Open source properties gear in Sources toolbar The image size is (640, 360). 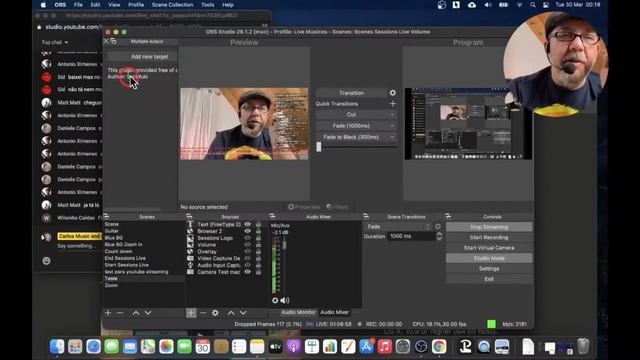click(x=215, y=313)
